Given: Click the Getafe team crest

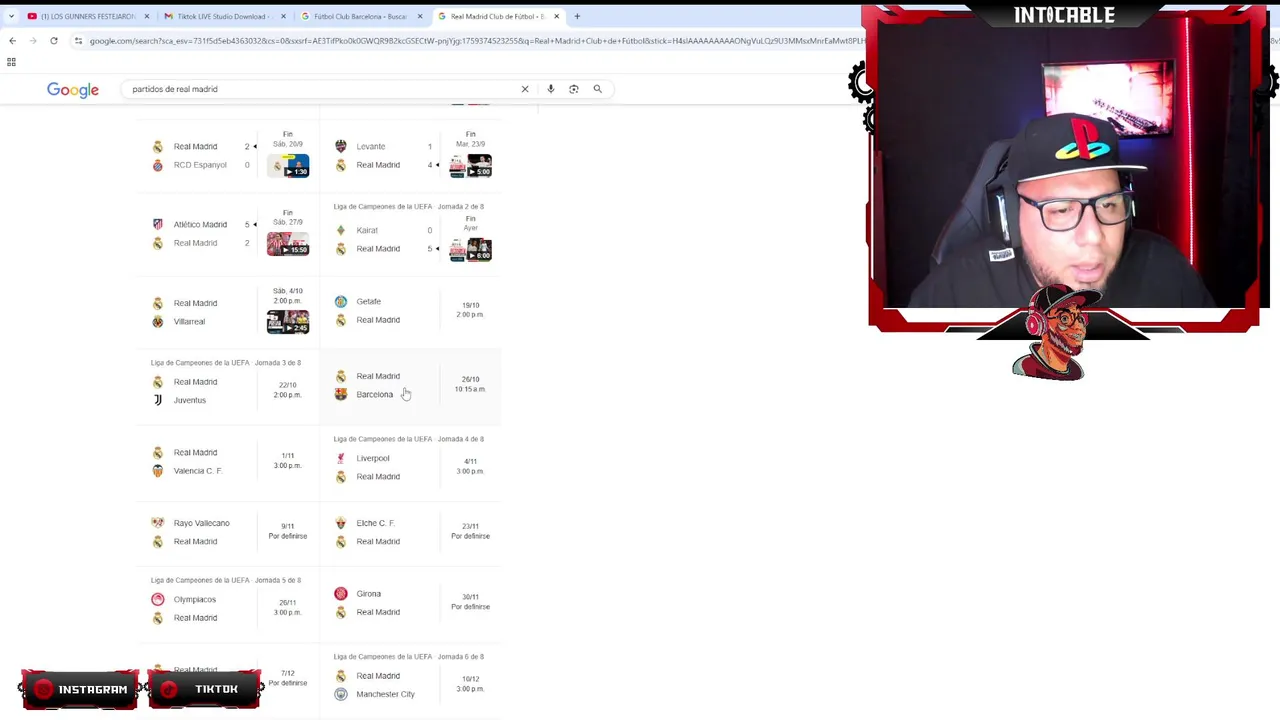Looking at the screenshot, I should pyautogui.click(x=341, y=301).
